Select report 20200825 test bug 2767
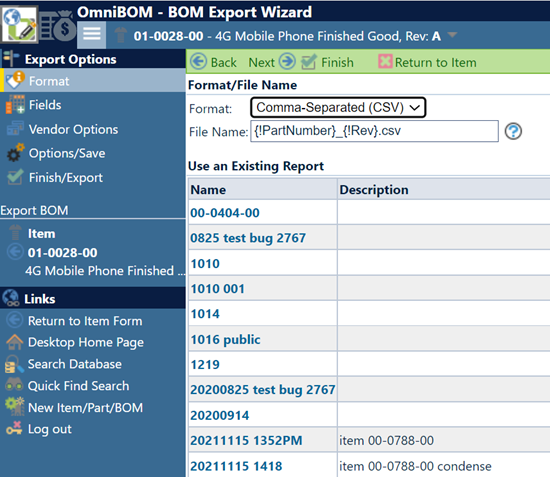550x477 pixels. (263, 390)
